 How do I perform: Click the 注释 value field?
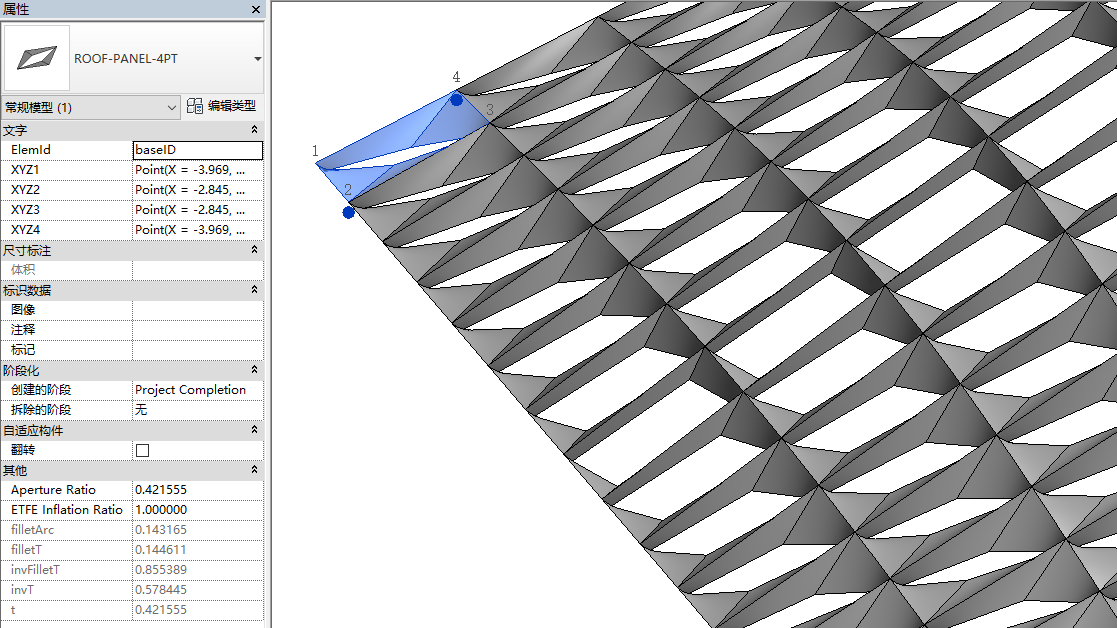pos(197,330)
